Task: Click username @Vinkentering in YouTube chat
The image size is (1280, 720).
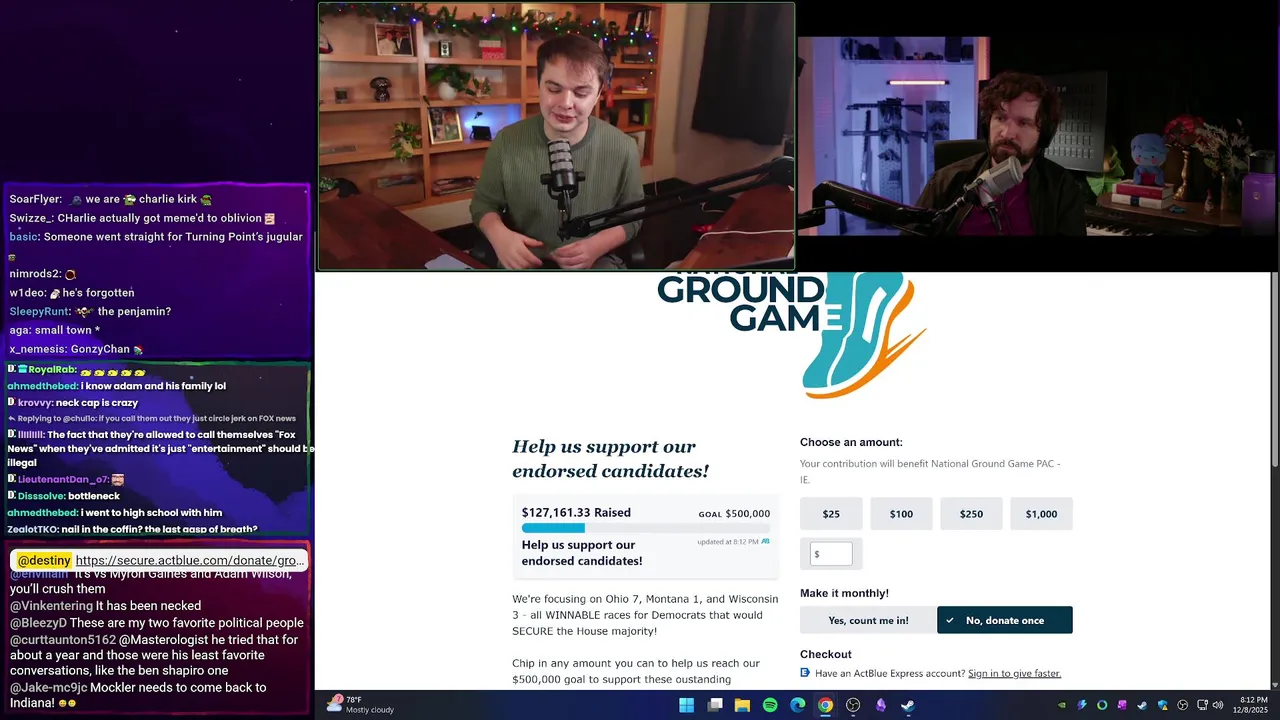Action: [51, 606]
